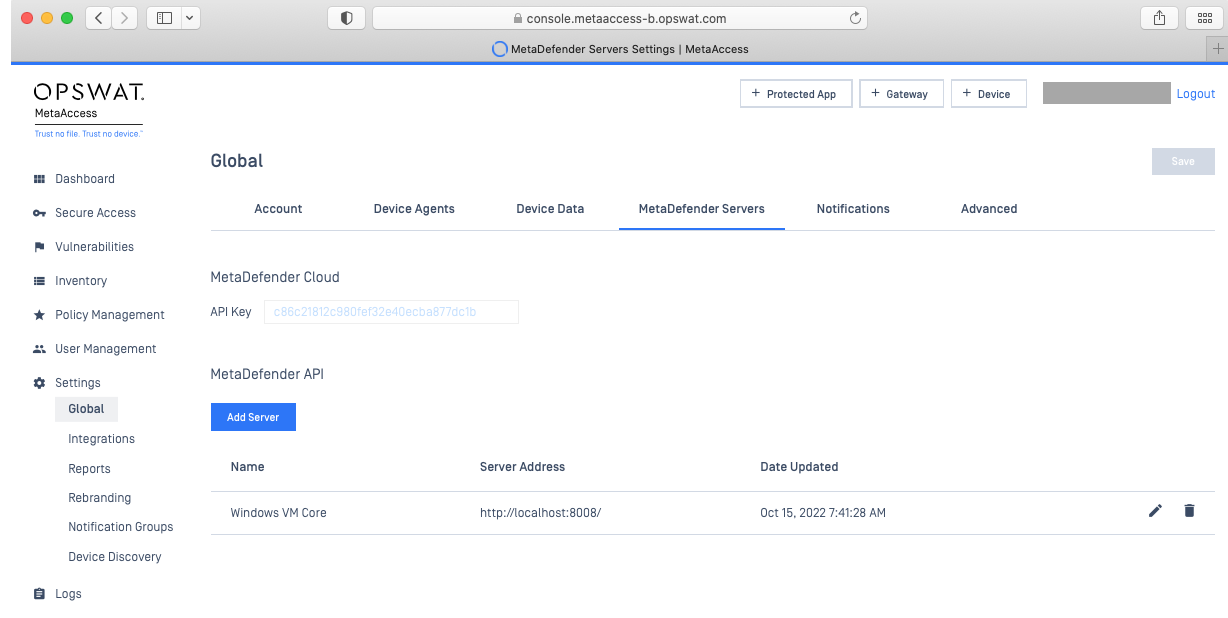Reload the page with the refresh icon
The width and height of the screenshot is (1228, 618).
click(855, 18)
